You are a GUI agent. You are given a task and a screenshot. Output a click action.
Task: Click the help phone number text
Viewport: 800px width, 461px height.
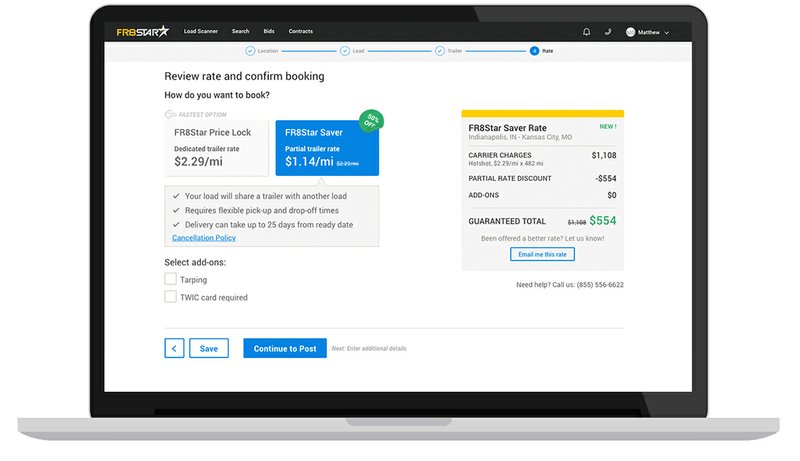tap(600, 285)
